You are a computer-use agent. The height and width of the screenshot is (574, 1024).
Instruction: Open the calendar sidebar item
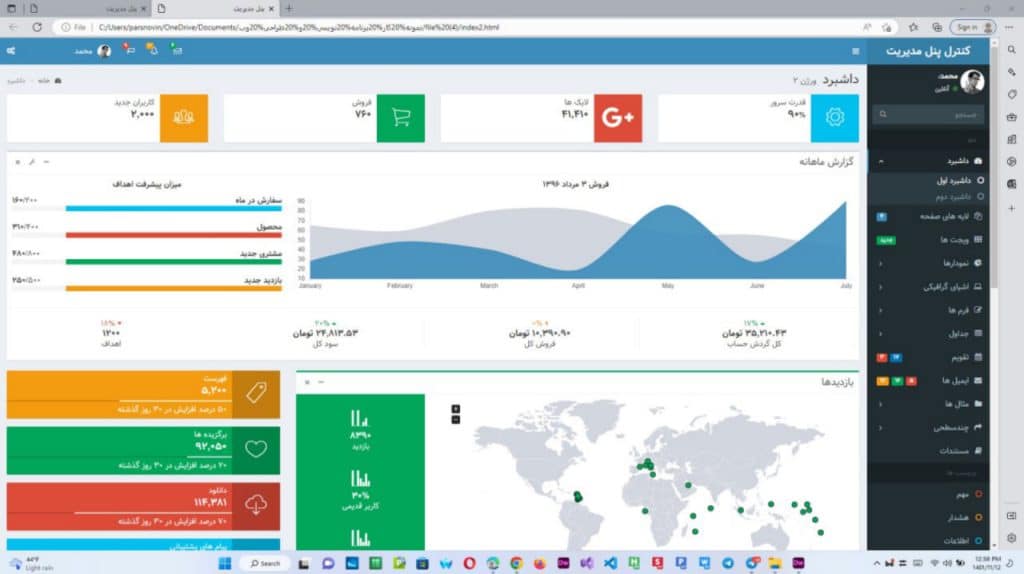tap(929, 357)
